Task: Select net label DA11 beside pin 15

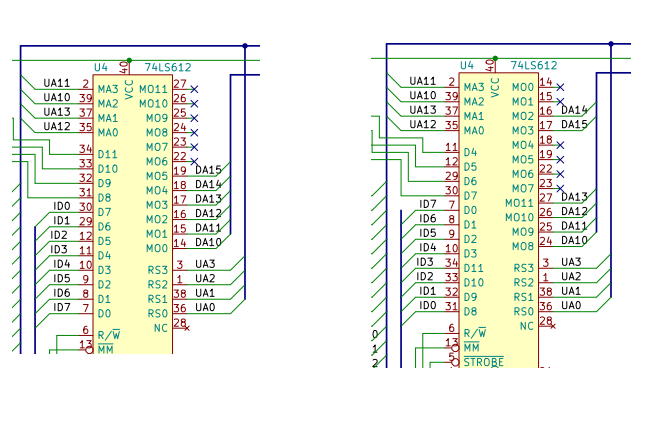Action: [x=208, y=228]
